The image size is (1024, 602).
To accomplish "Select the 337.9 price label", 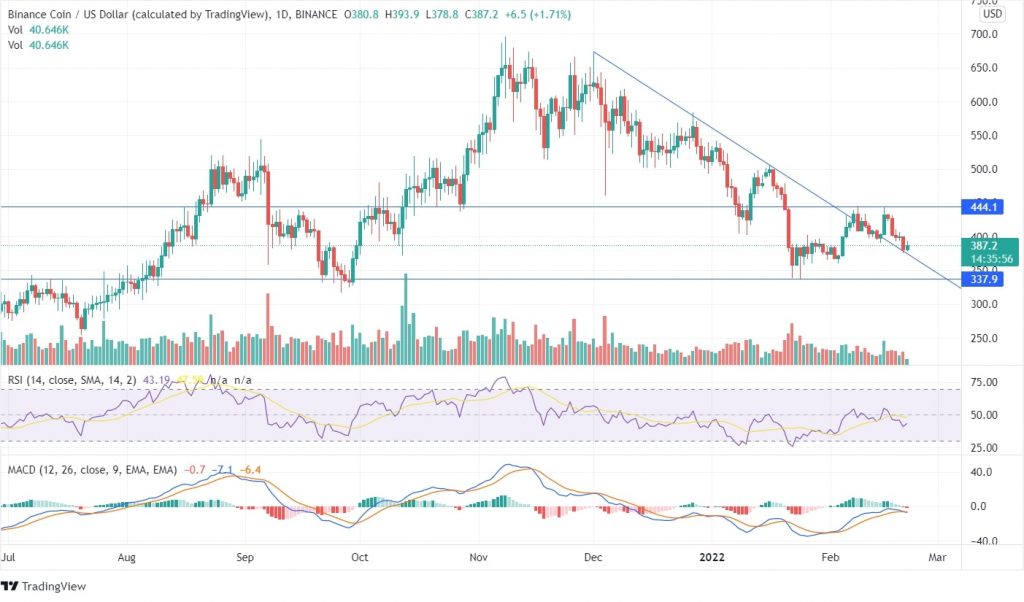I will [983, 279].
